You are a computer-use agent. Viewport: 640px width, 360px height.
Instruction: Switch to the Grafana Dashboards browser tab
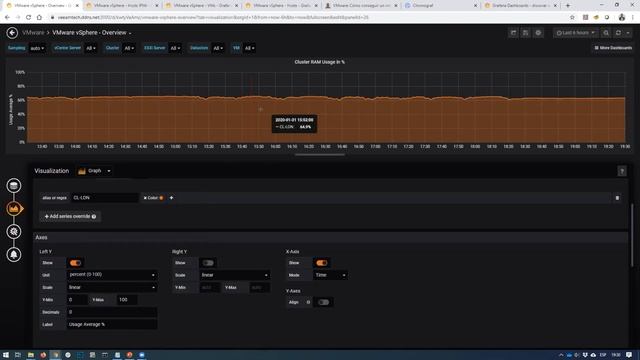pos(520,6)
